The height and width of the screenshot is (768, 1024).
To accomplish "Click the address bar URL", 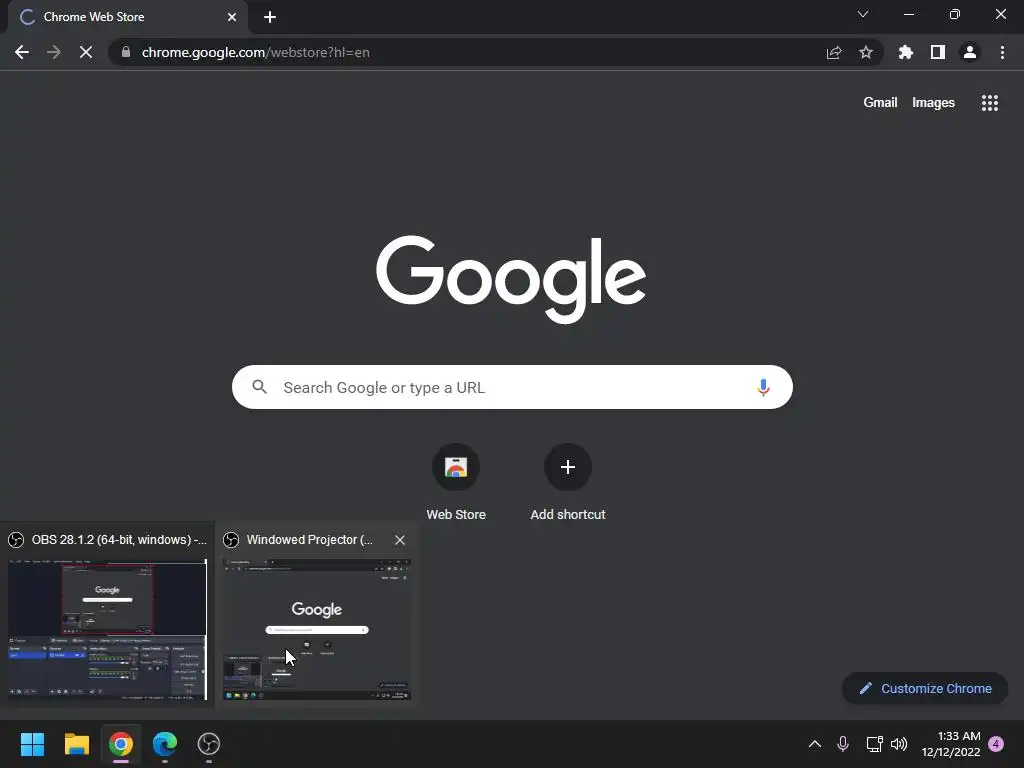I will click(x=255, y=52).
